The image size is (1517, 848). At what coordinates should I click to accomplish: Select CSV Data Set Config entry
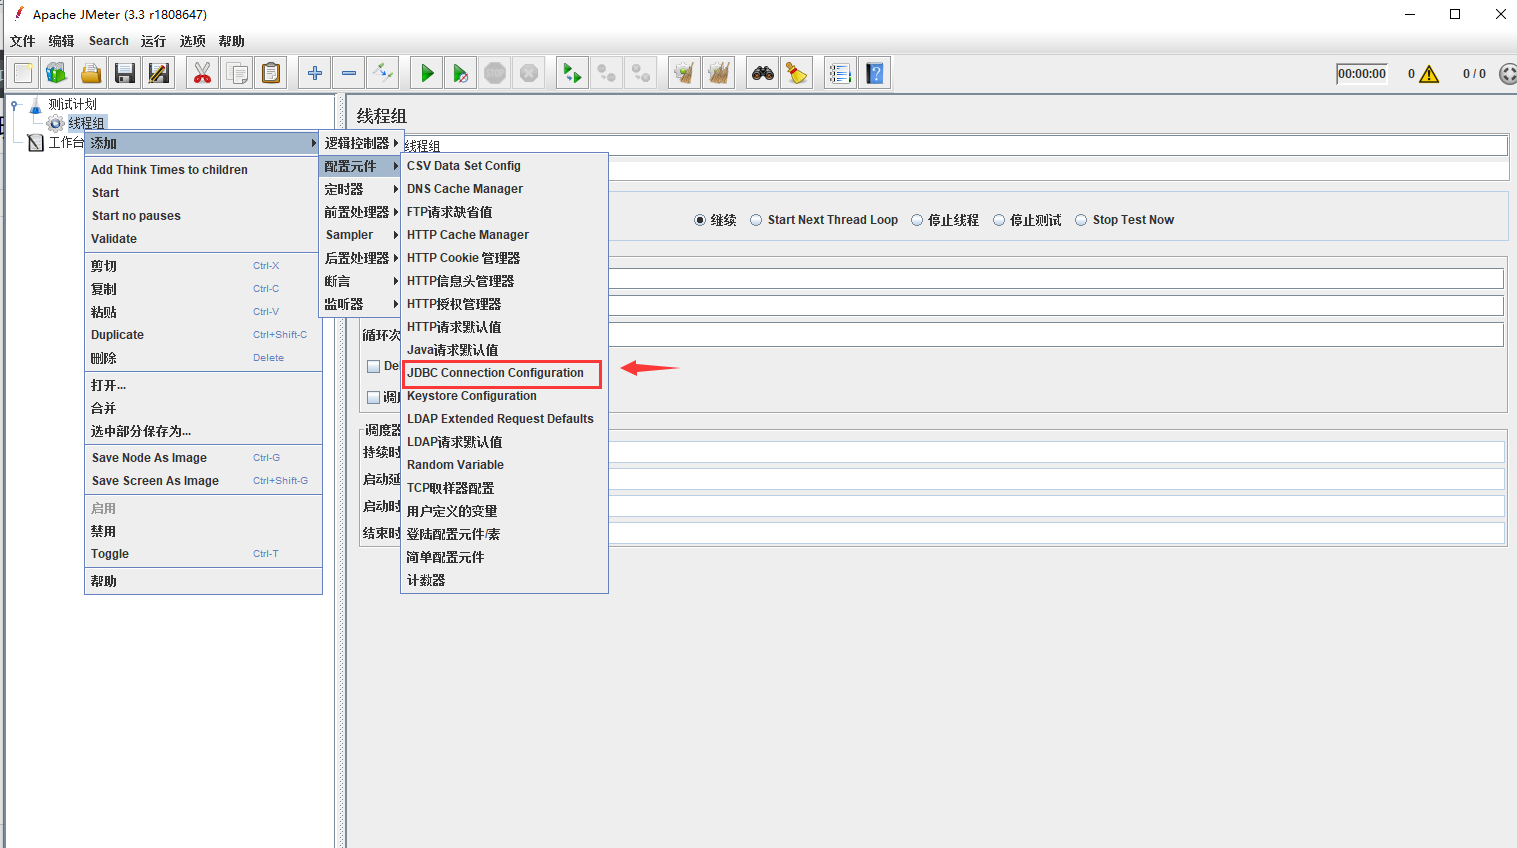[464, 166]
